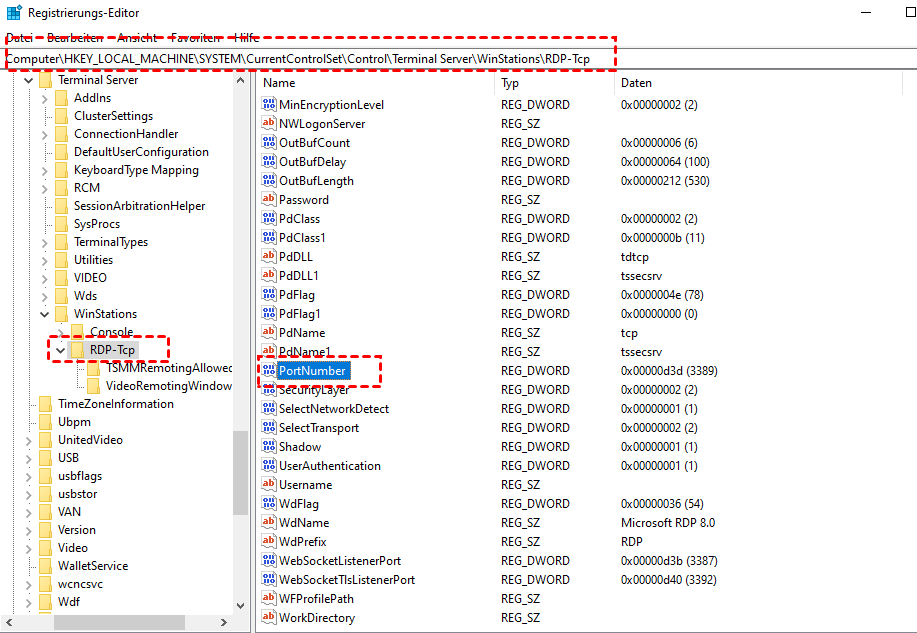Click the string icon beside NWLogonServer
The image size is (917, 633).
[x=268, y=124]
